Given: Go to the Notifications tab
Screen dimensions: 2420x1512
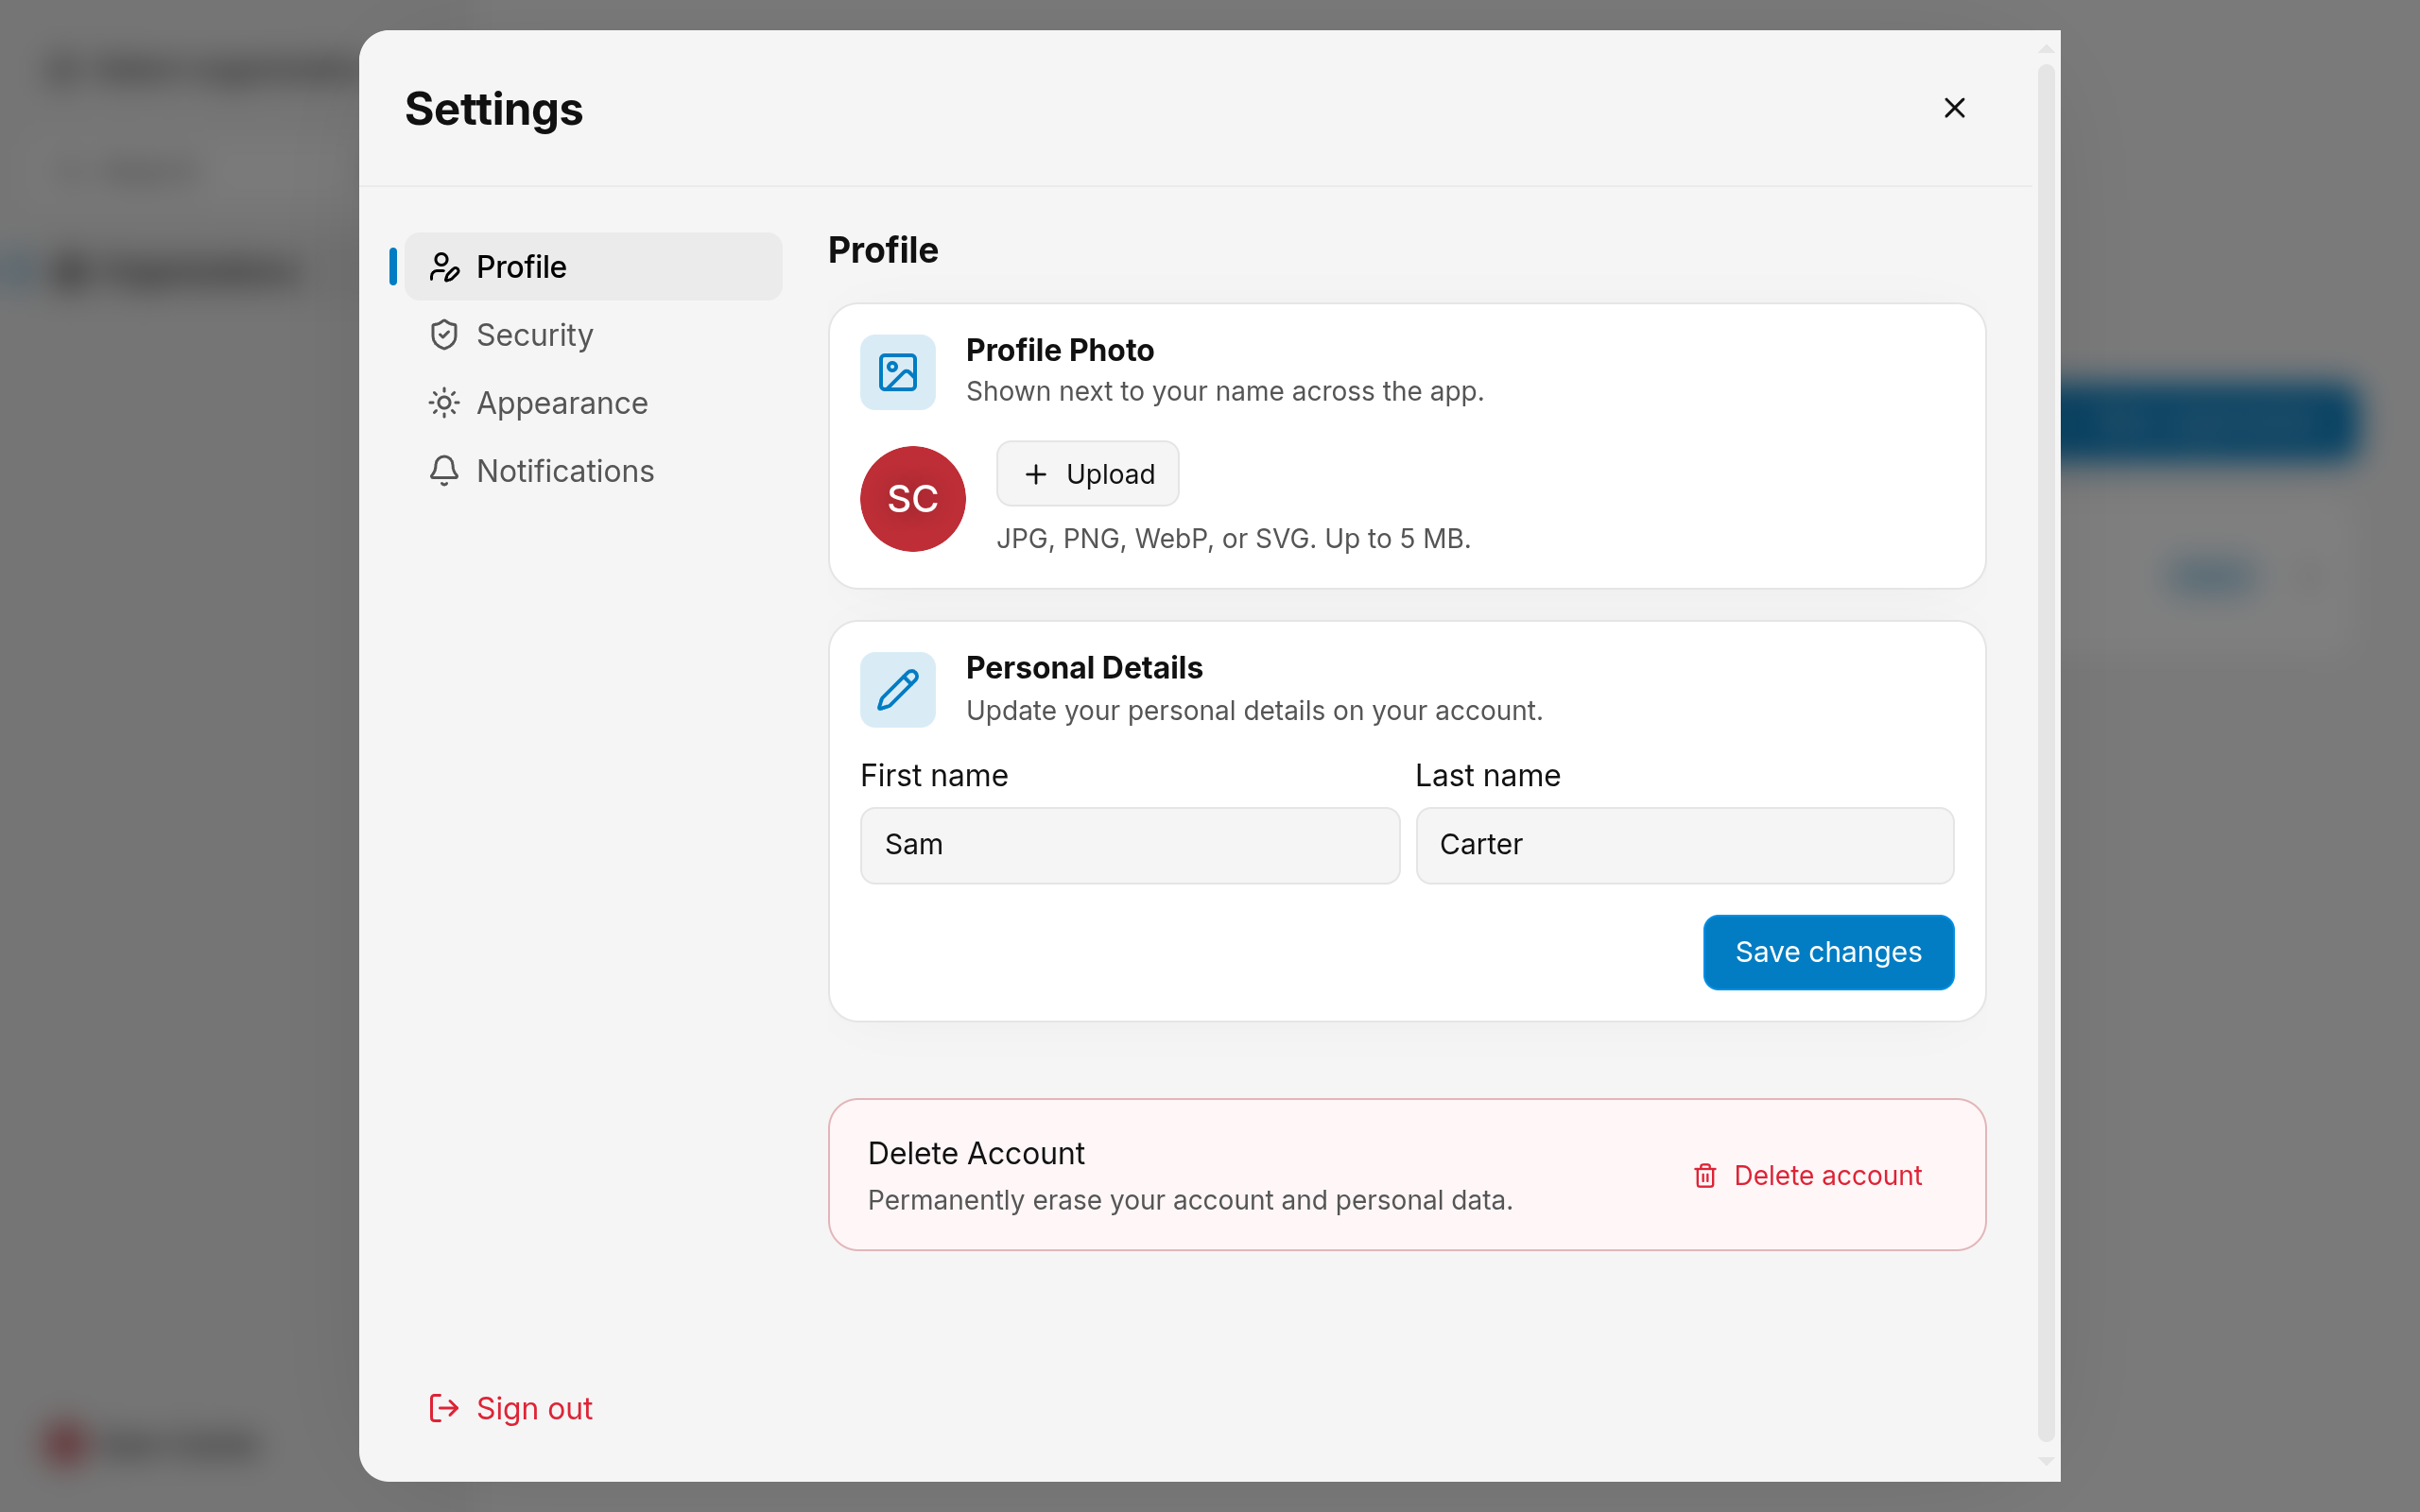Looking at the screenshot, I should pos(593,471).
